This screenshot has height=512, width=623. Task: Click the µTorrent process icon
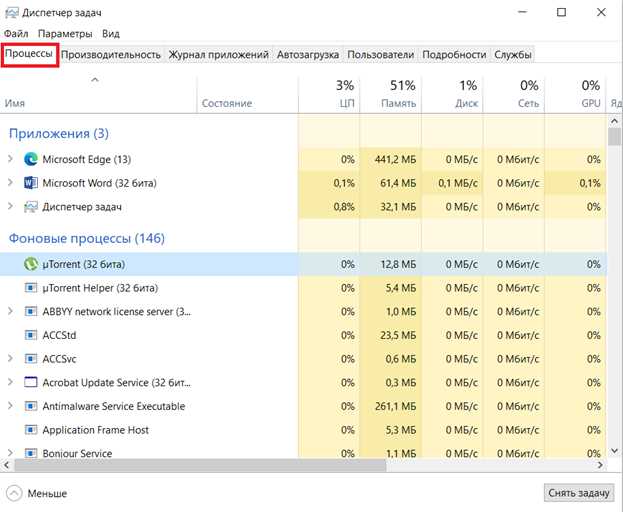(31, 264)
